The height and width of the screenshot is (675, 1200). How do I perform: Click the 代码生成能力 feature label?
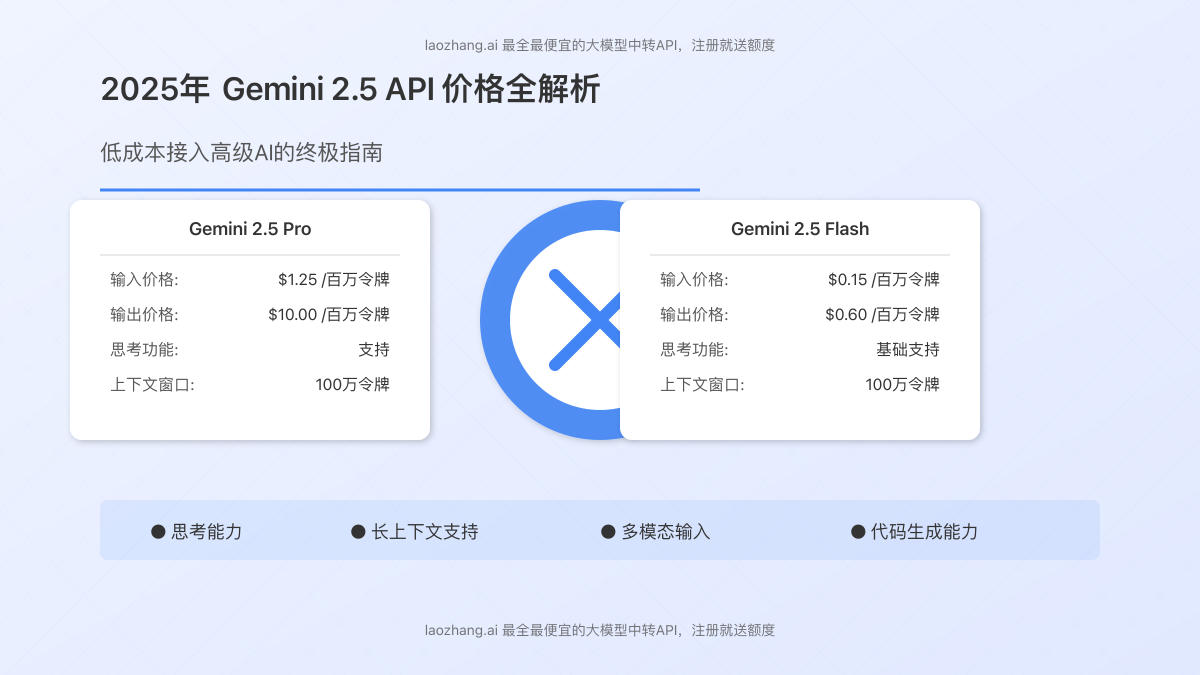tap(925, 532)
